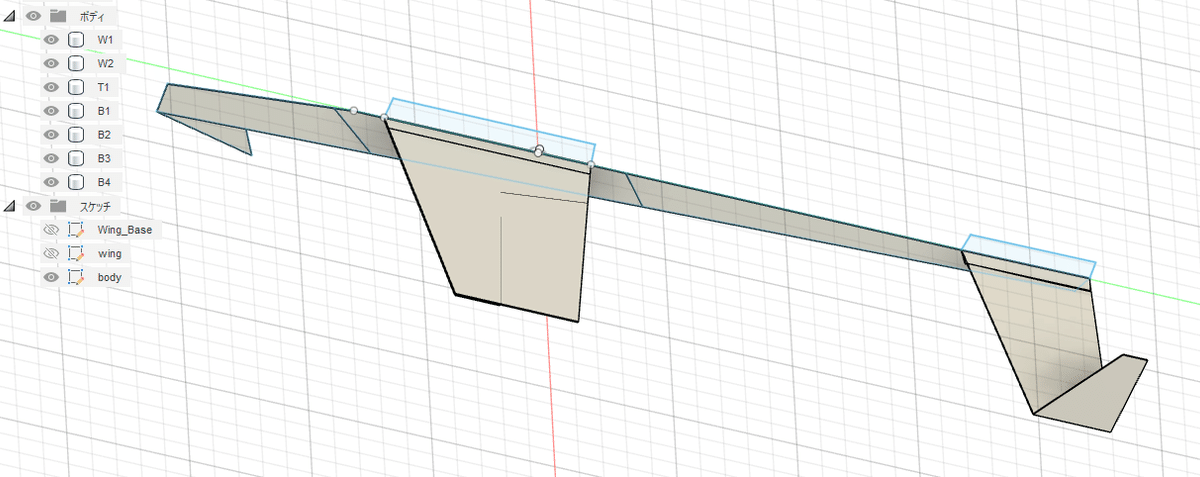The width and height of the screenshot is (1200, 477).
Task: Hide the ボディ folder with its eye icon
Action: [34, 16]
